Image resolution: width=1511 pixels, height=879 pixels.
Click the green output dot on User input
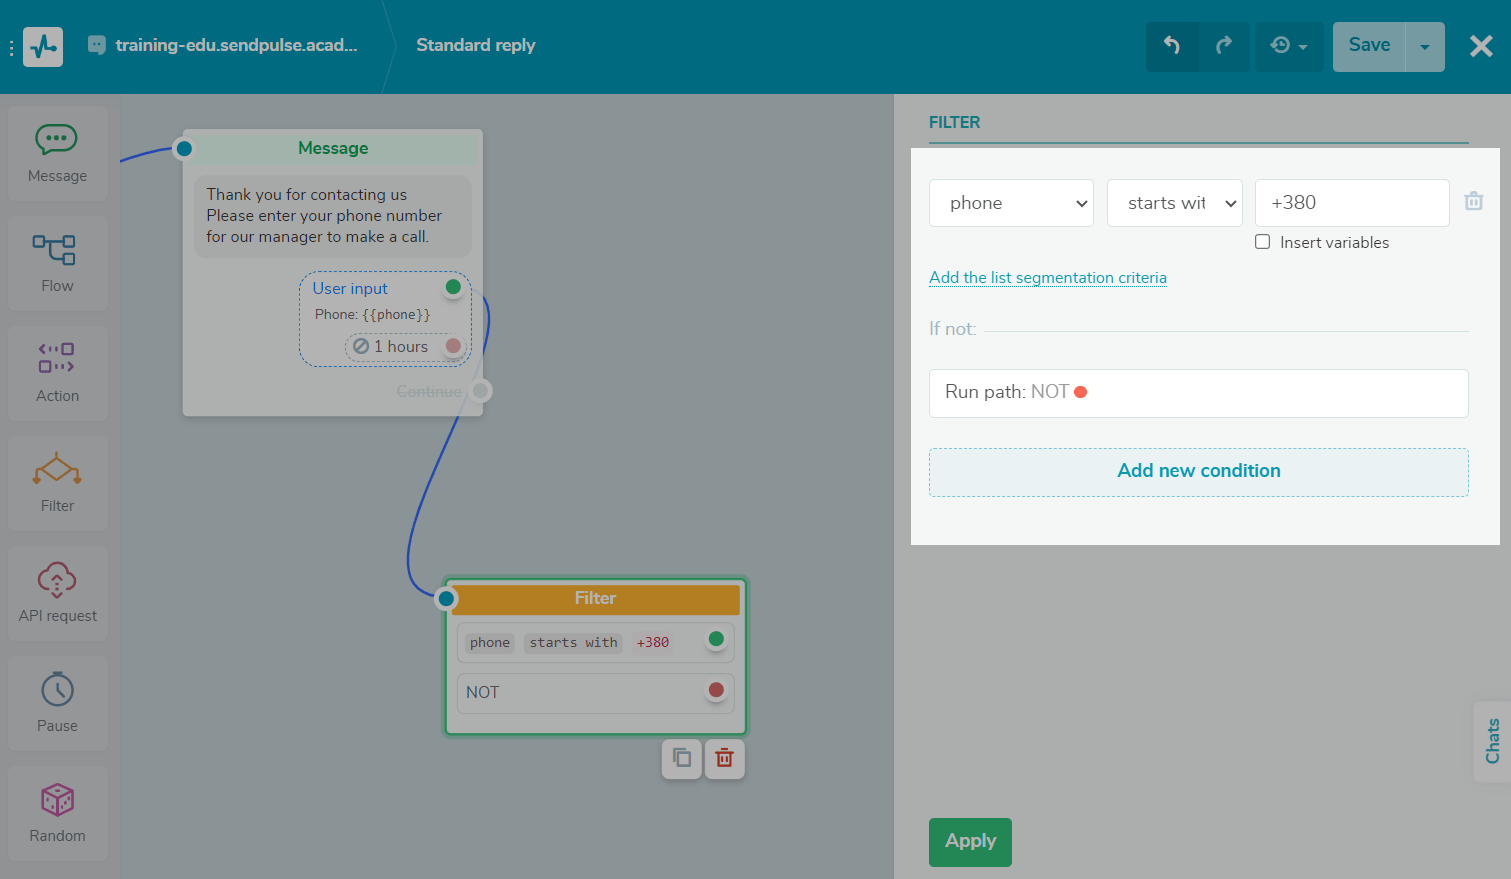pos(453,286)
